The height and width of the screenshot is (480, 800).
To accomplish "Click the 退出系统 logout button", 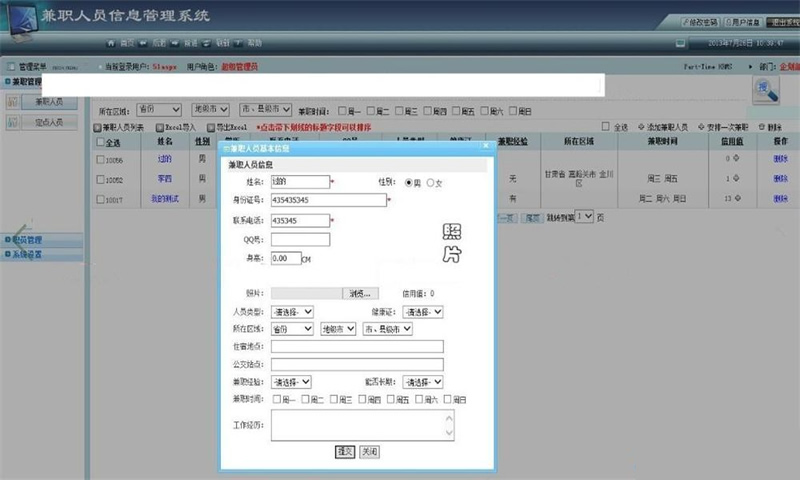I will 780,21.
